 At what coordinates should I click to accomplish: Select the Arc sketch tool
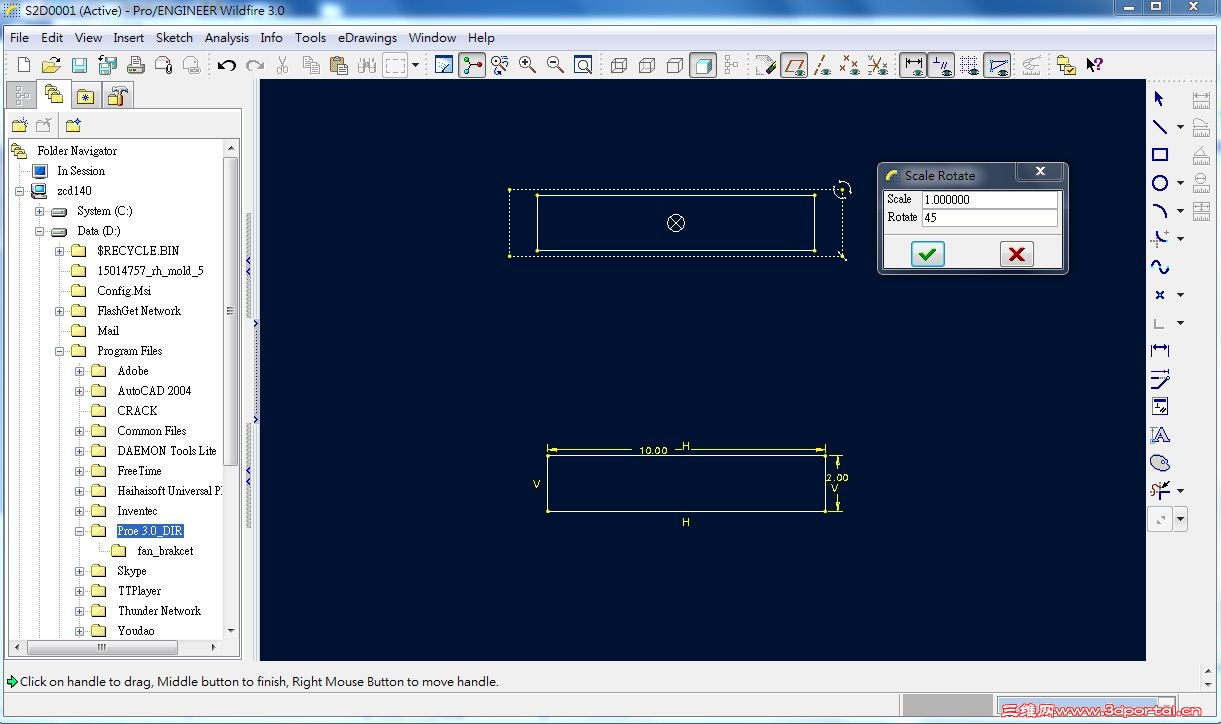(x=1159, y=211)
